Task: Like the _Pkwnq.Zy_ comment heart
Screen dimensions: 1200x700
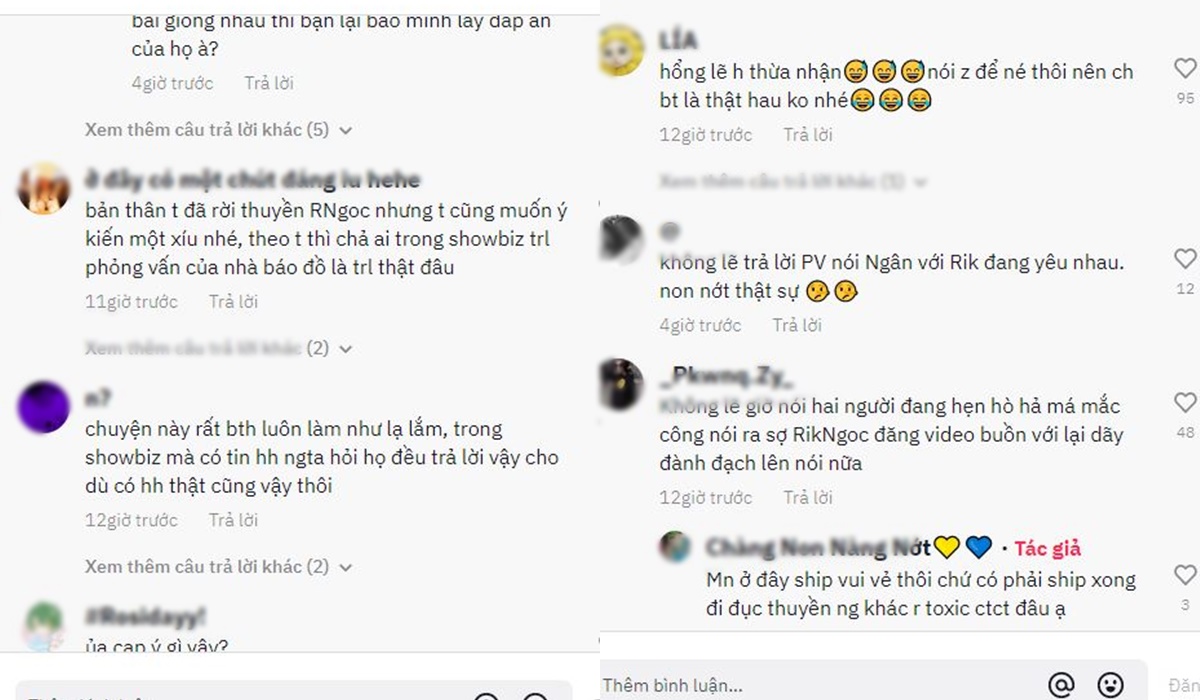Action: click(1185, 403)
